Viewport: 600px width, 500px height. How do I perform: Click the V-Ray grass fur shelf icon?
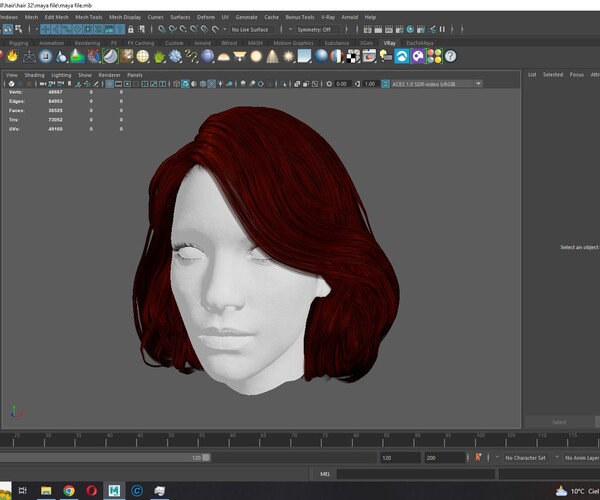coord(159,56)
